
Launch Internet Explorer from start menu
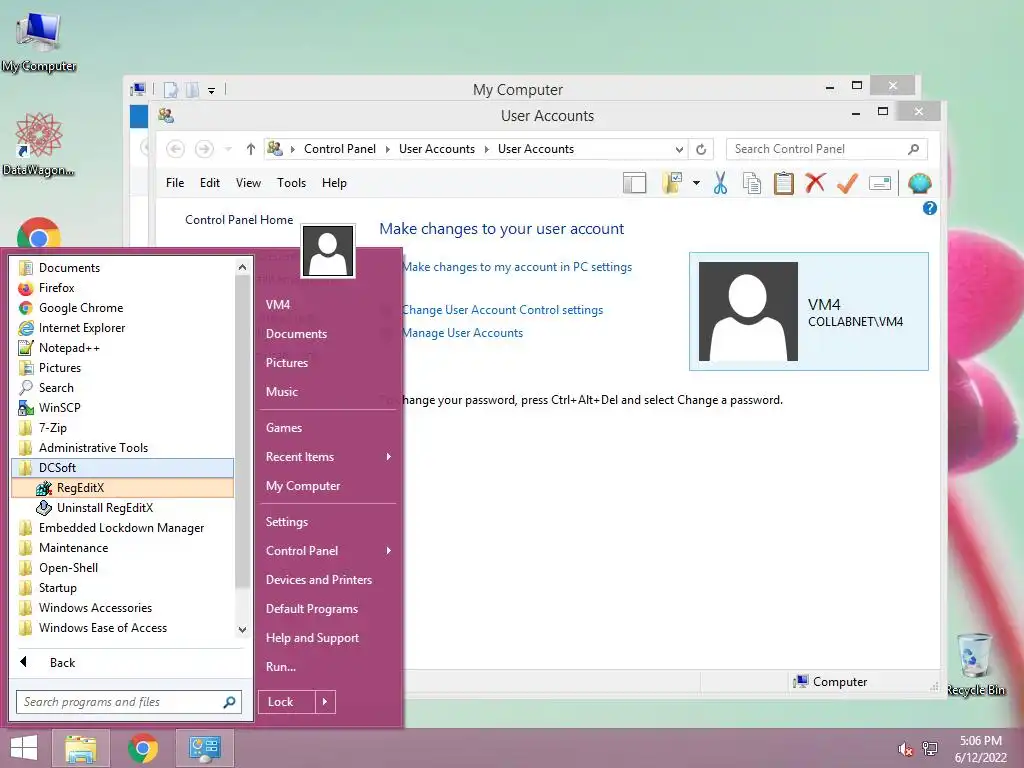point(123,328)
